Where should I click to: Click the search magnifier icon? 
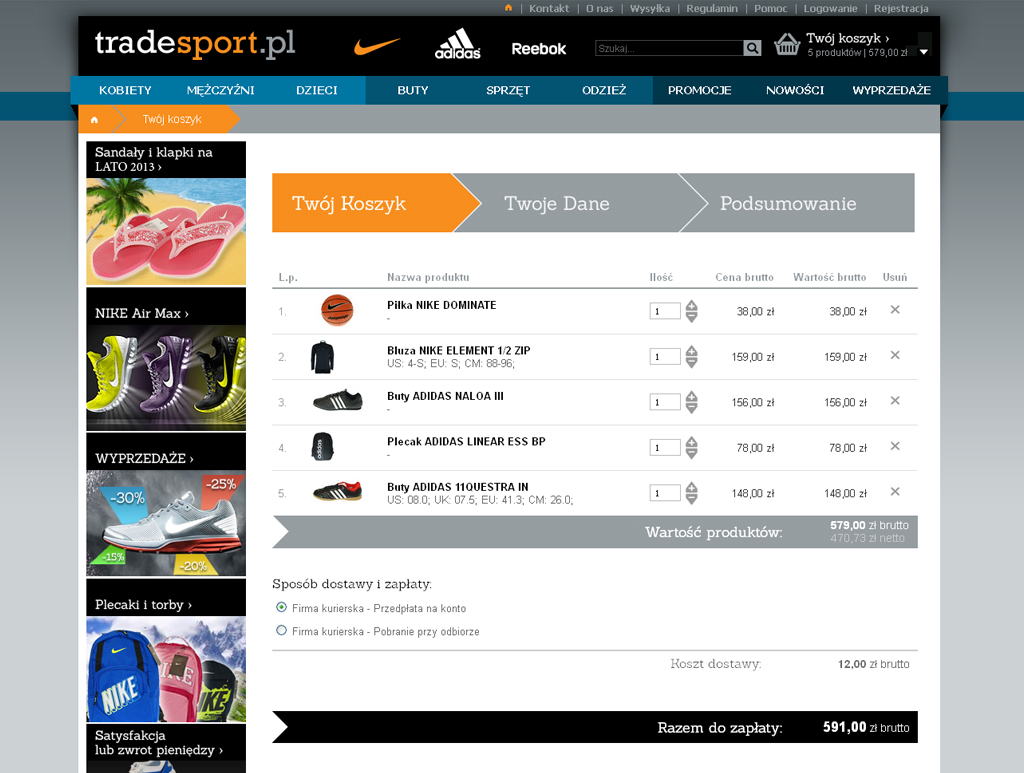tap(752, 48)
